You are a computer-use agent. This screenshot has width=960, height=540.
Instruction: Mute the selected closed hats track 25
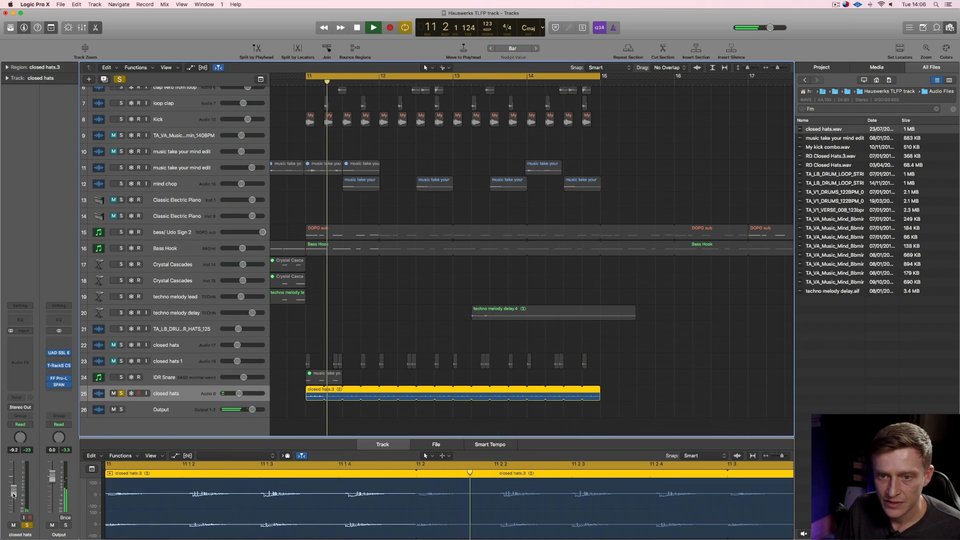[x=113, y=393]
